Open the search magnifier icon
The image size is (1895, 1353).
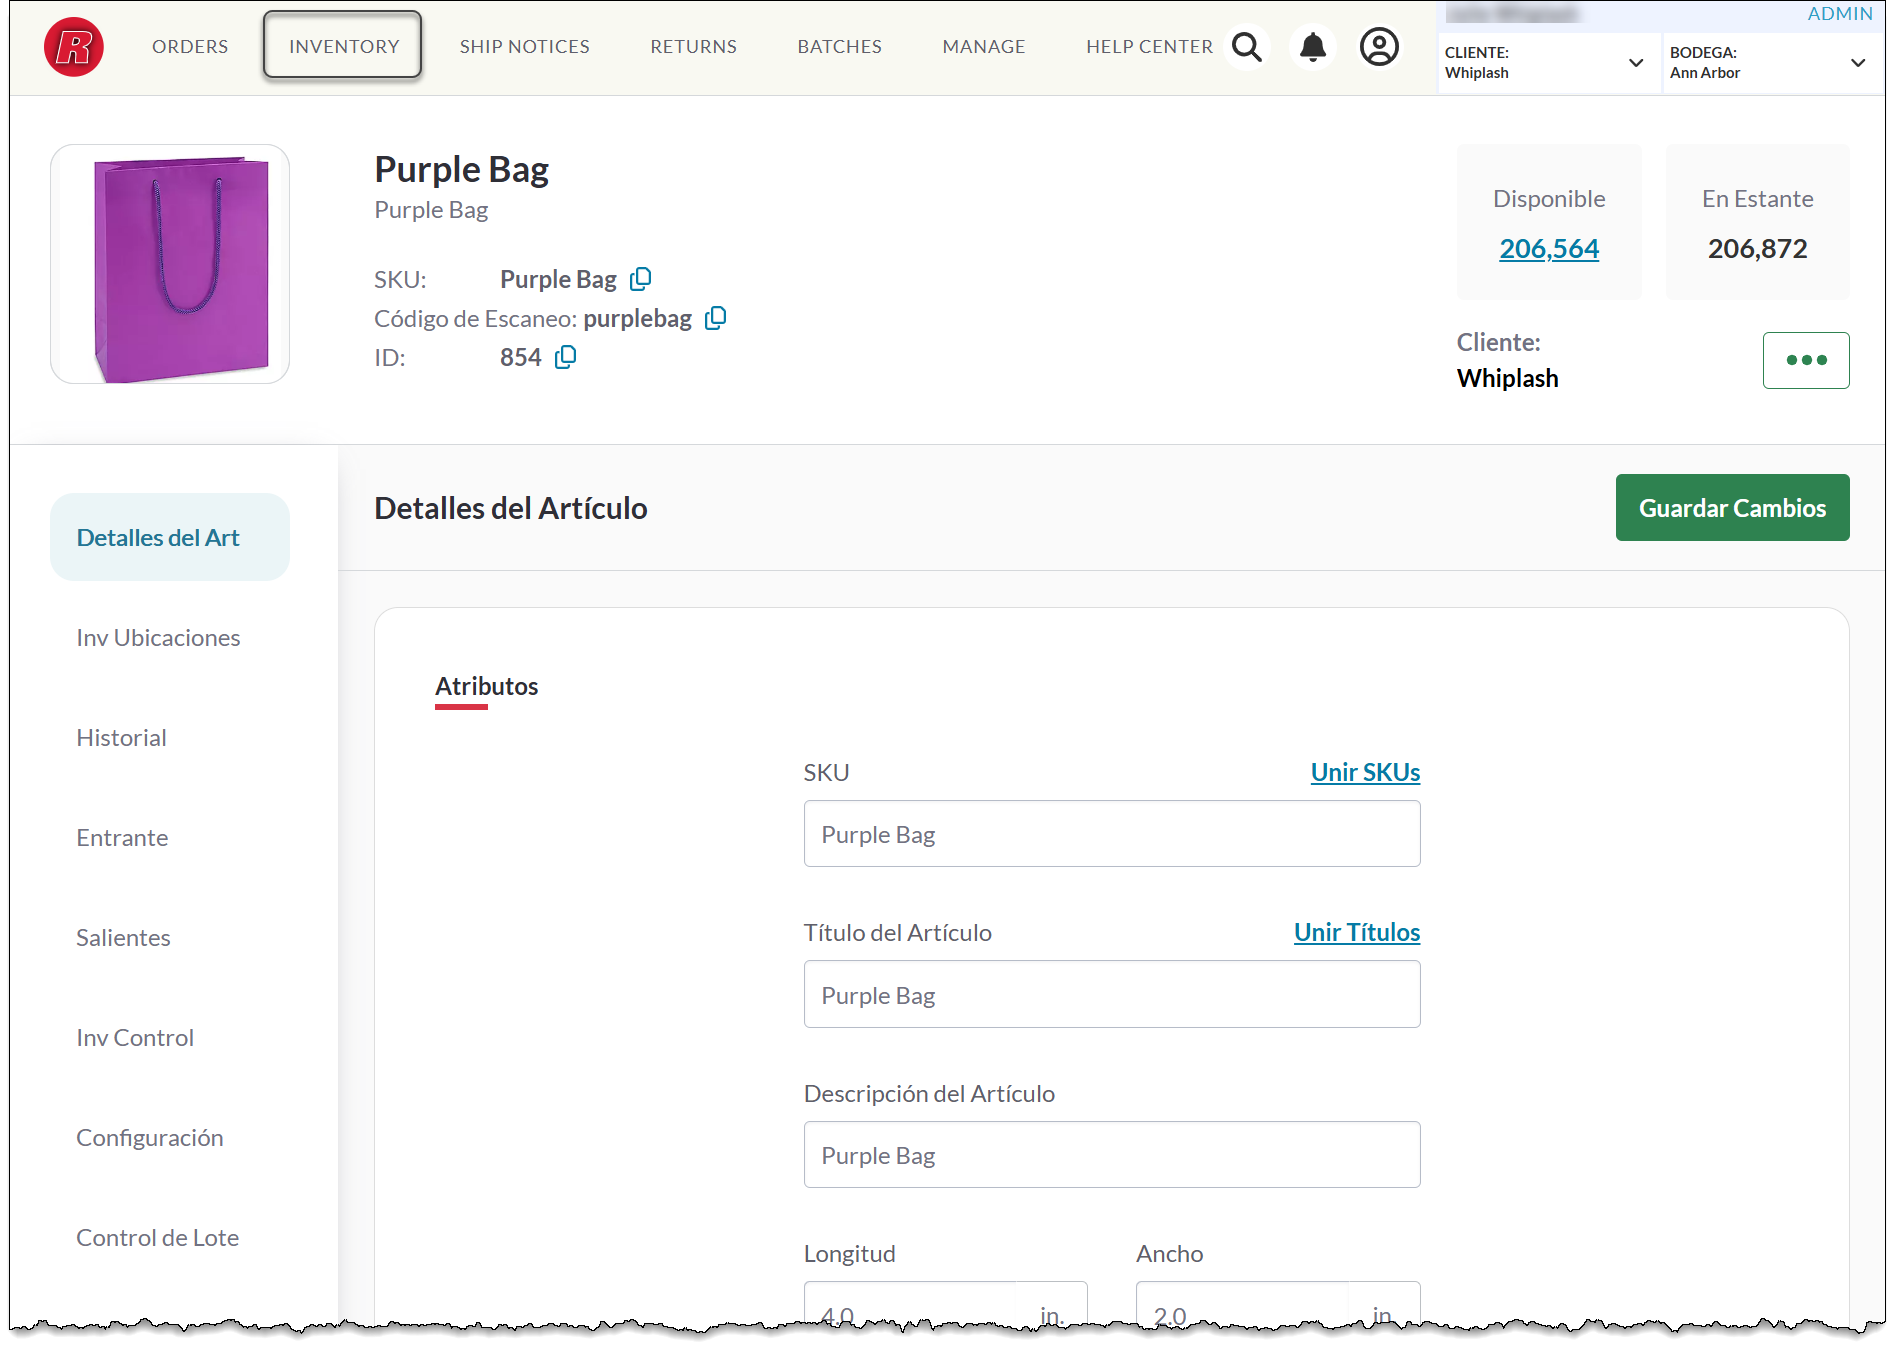coord(1246,47)
